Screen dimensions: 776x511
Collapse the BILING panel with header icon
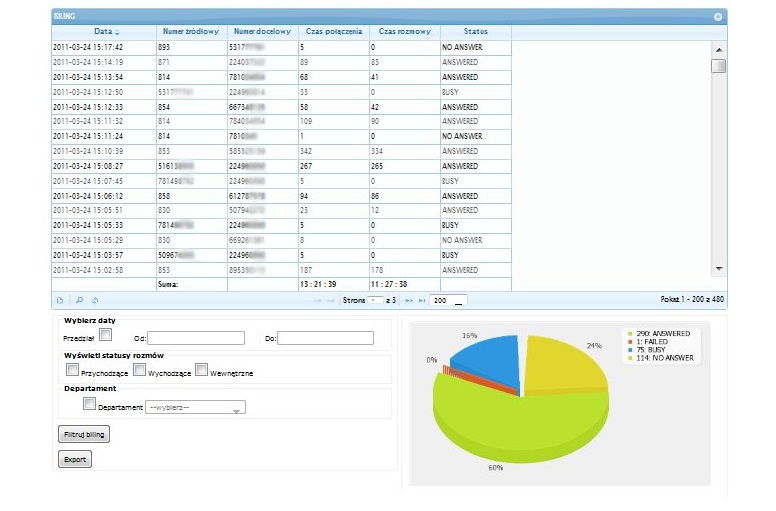point(718,17)
